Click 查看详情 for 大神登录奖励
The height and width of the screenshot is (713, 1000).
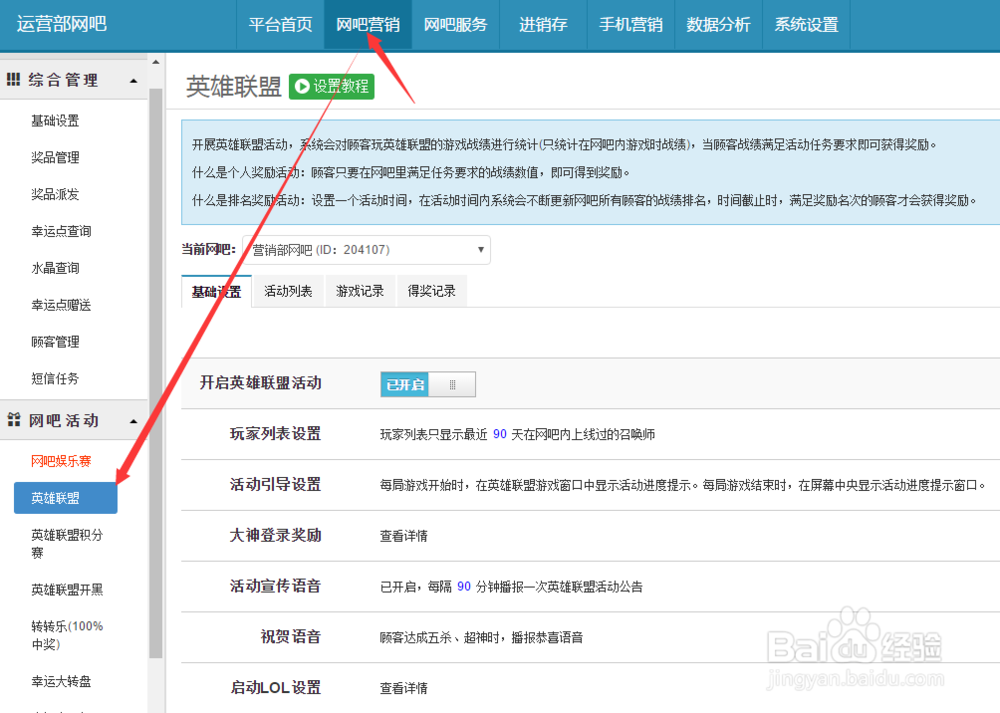coord(405,537)
